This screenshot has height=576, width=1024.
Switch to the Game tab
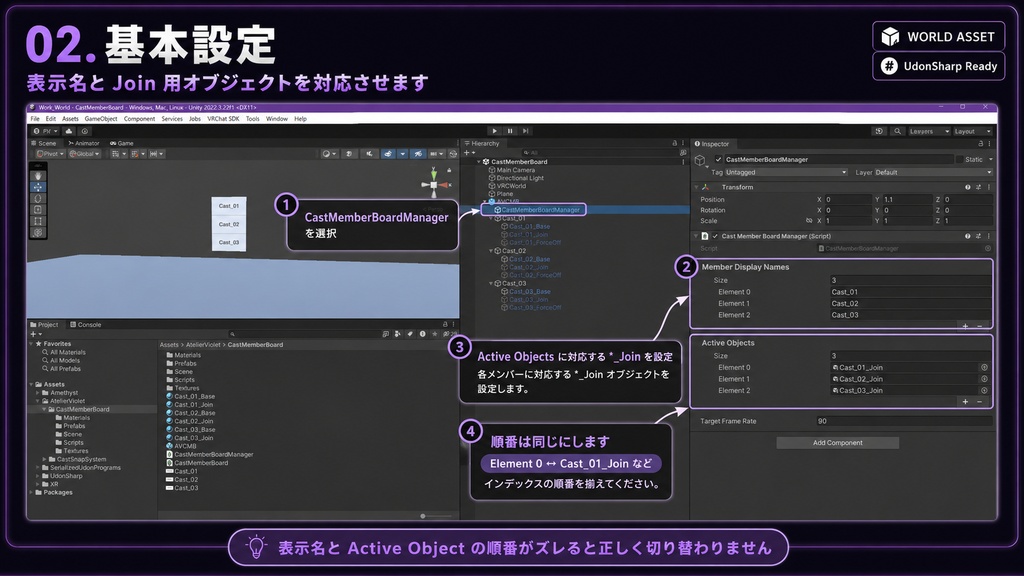click(x=121, y=143)
